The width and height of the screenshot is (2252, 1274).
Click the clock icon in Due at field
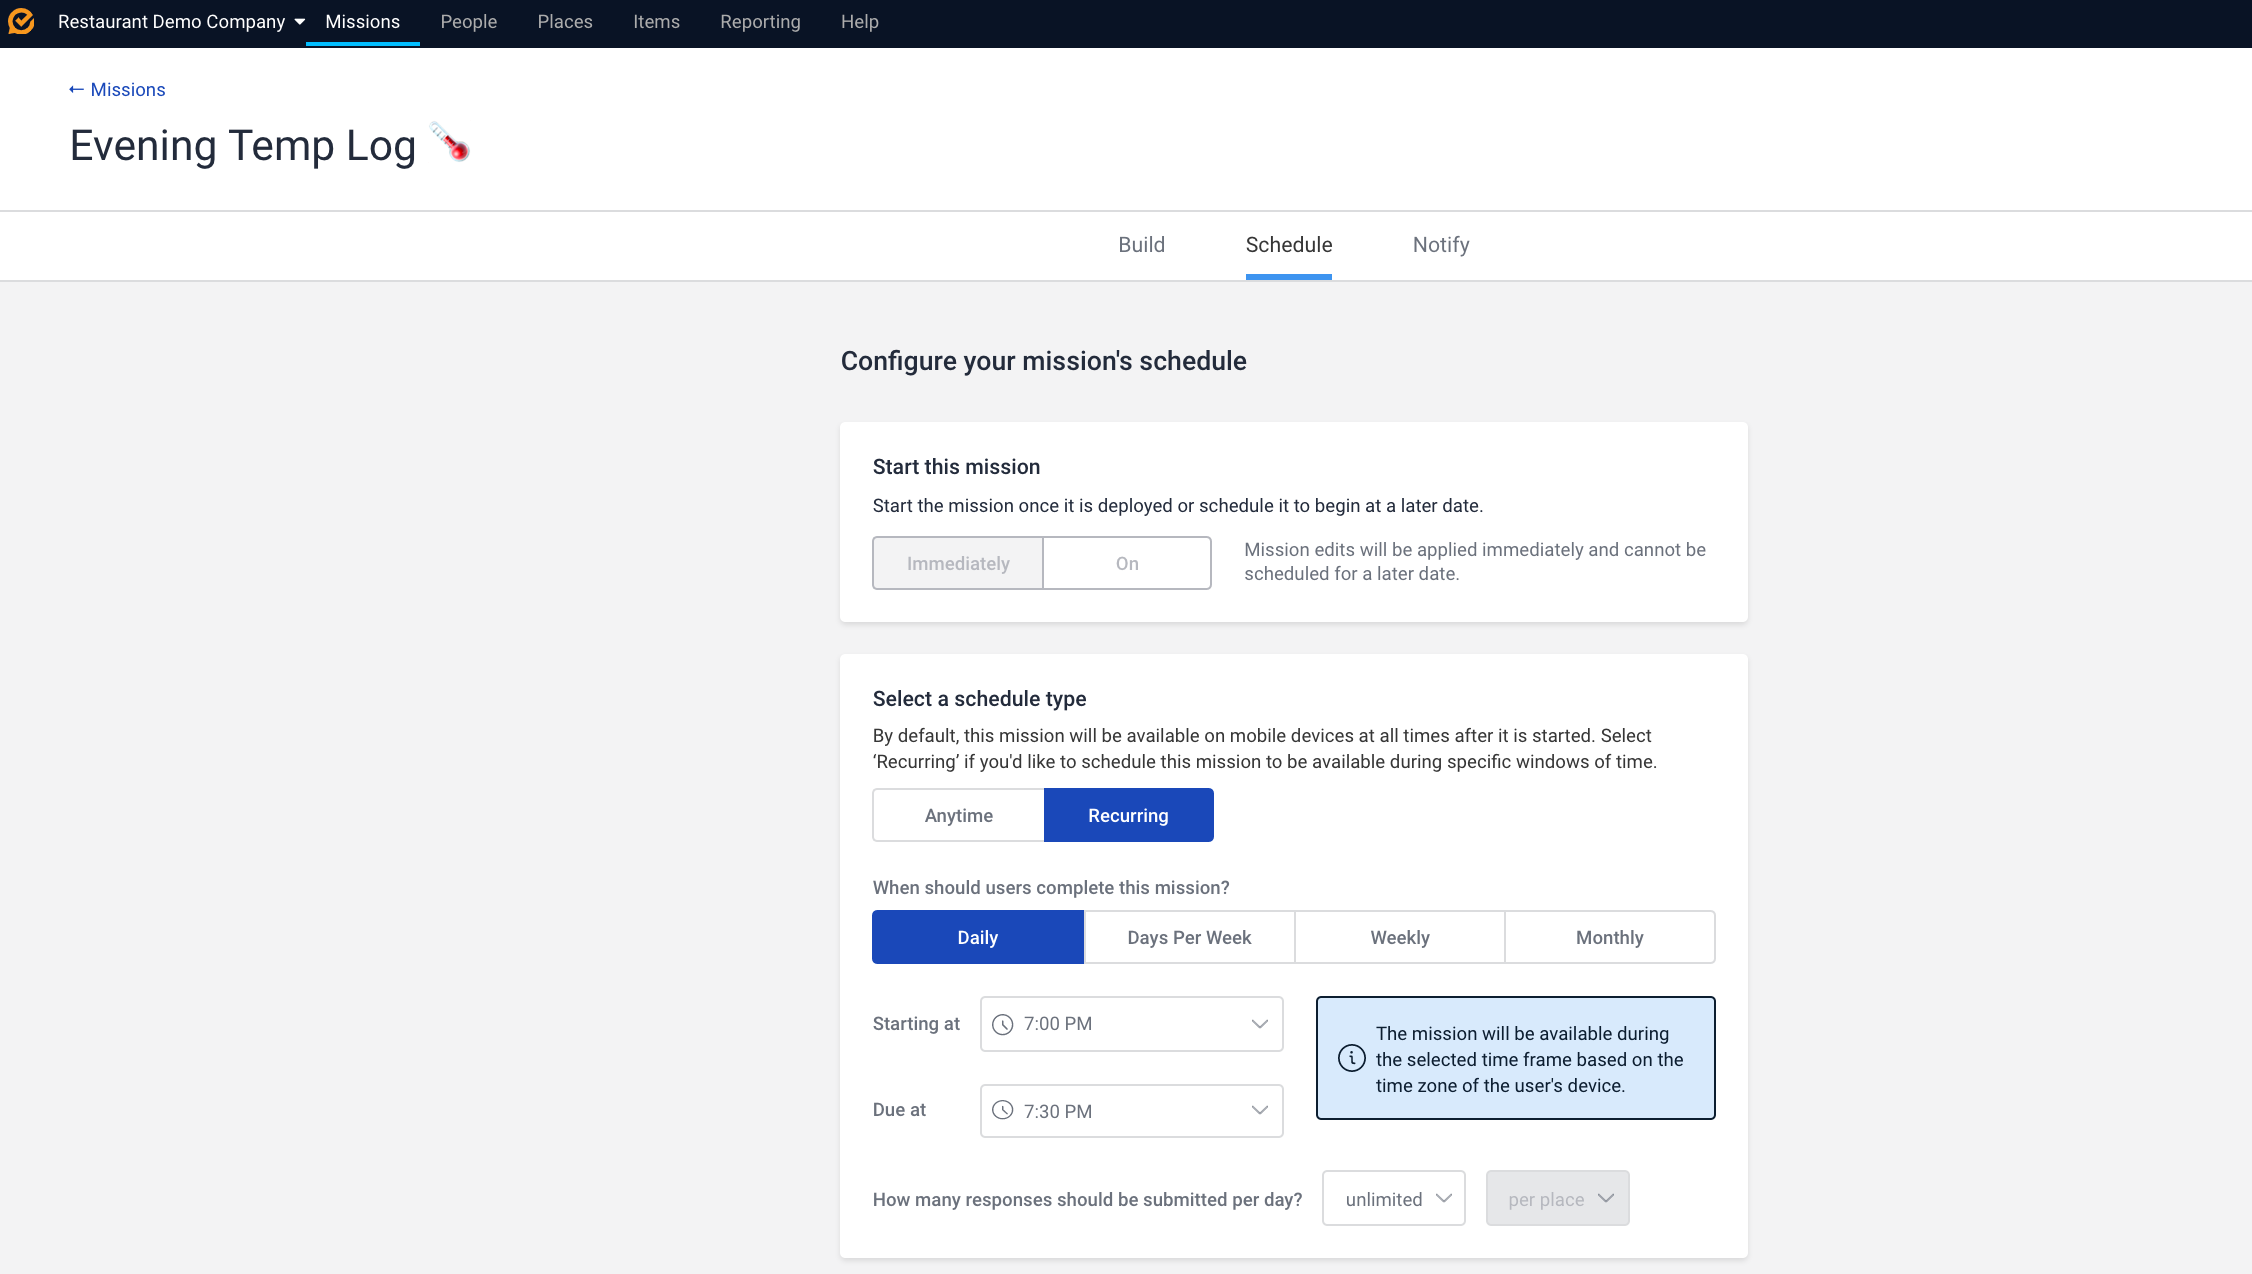(x=1003, y=1111)
